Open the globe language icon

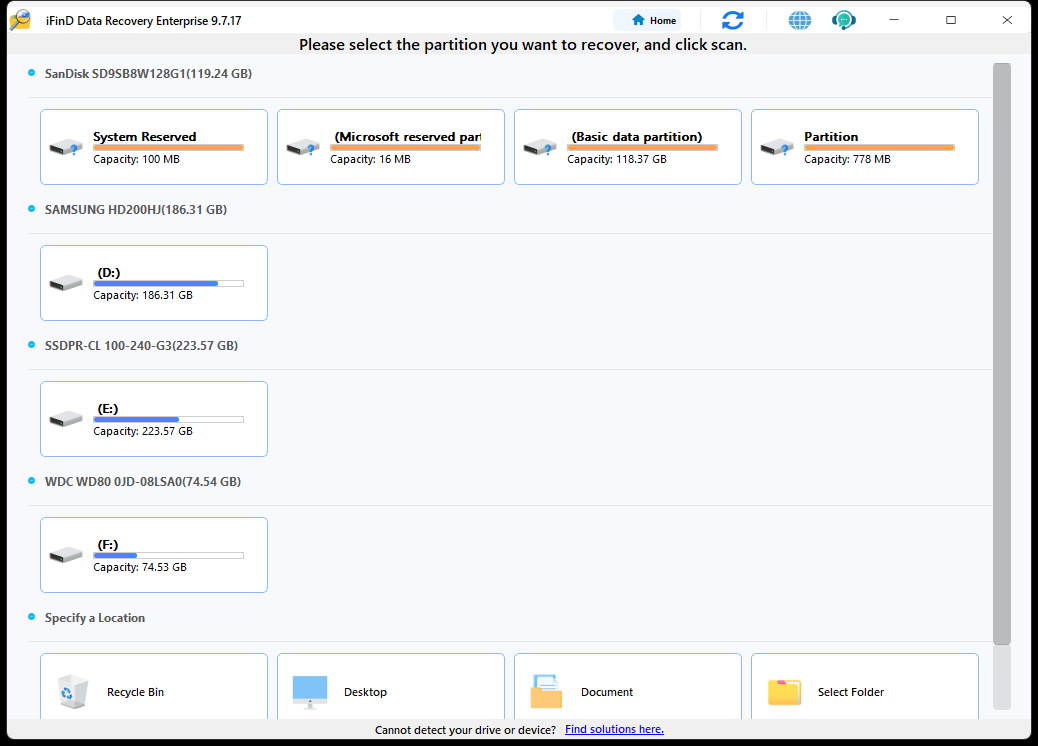tap(800, 21)
